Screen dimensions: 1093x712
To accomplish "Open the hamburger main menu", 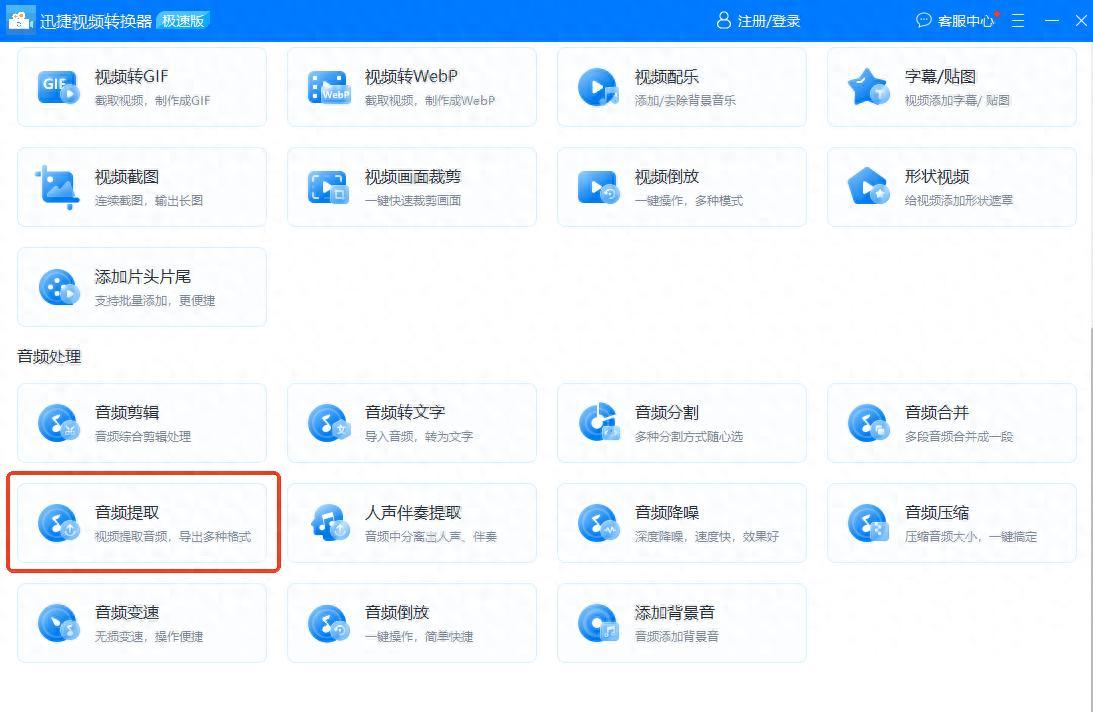I will [1018, 21].
